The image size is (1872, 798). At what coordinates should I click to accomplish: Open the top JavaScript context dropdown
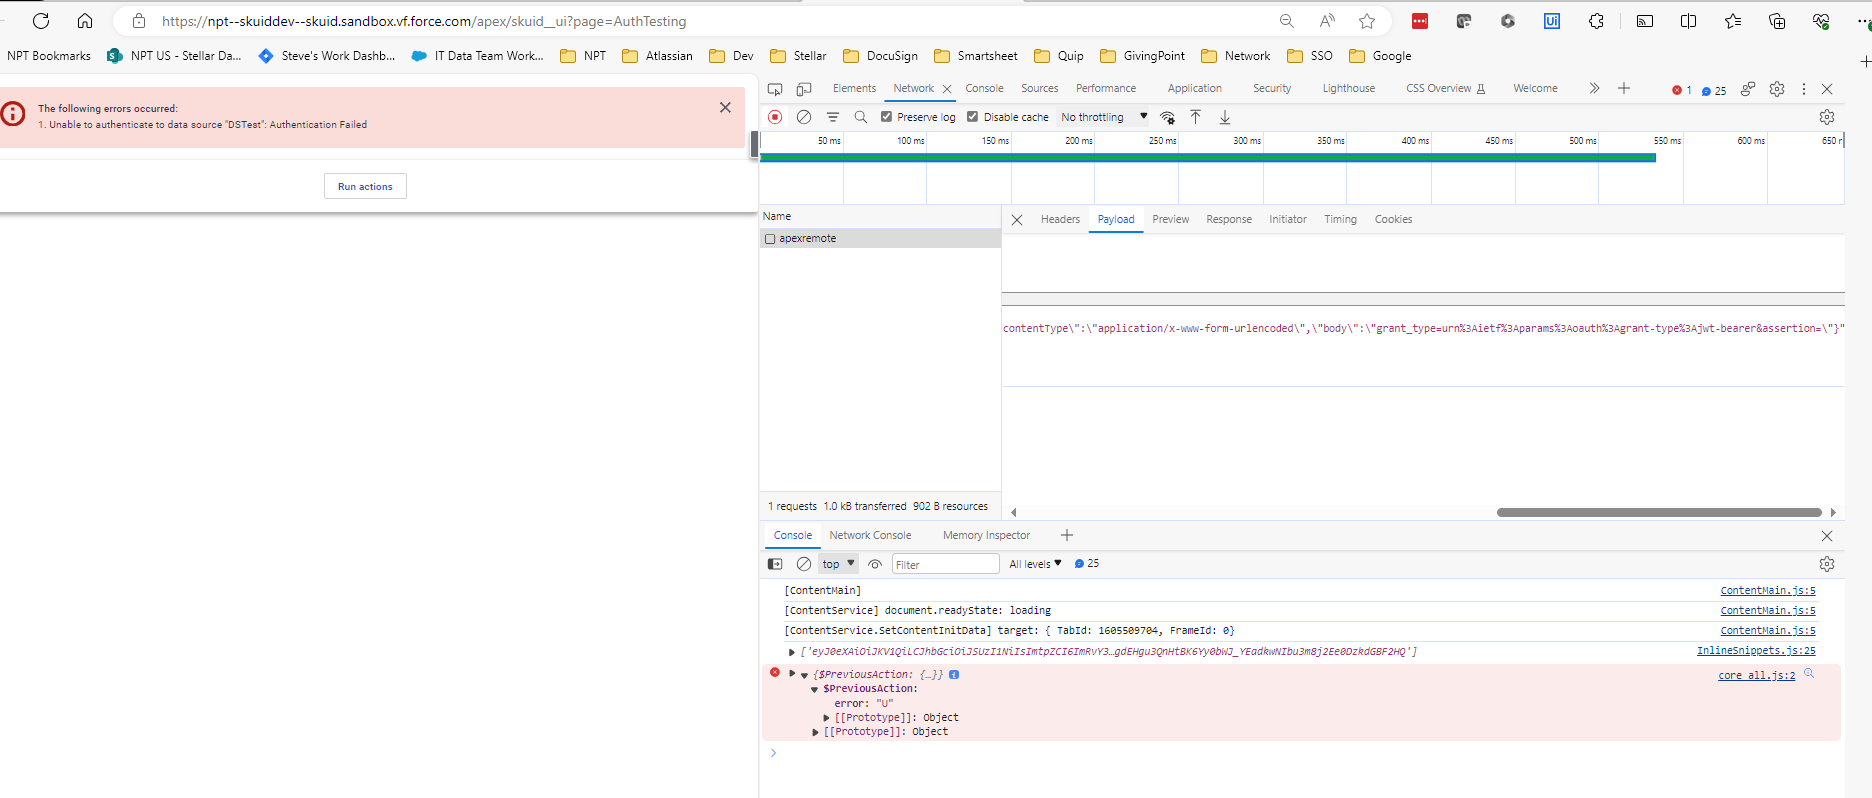coord(838,564)
